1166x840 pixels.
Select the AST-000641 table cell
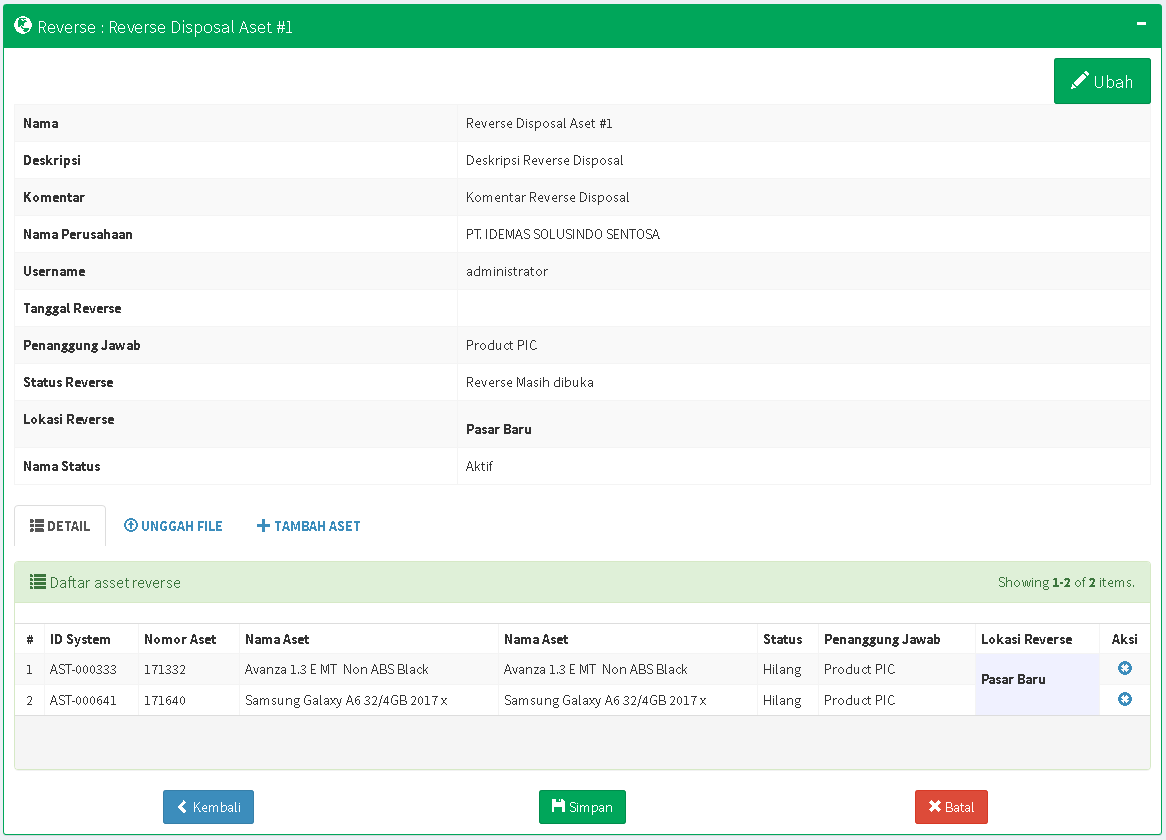coord(83,700)
